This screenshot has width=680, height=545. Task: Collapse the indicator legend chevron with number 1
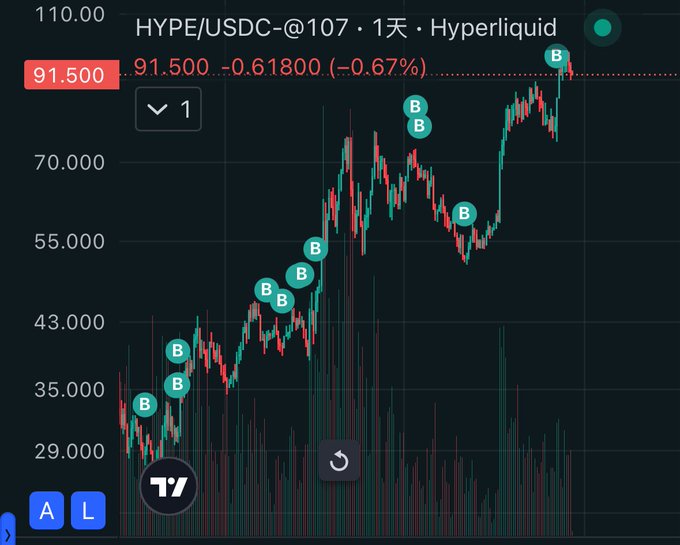coord(168,109)
